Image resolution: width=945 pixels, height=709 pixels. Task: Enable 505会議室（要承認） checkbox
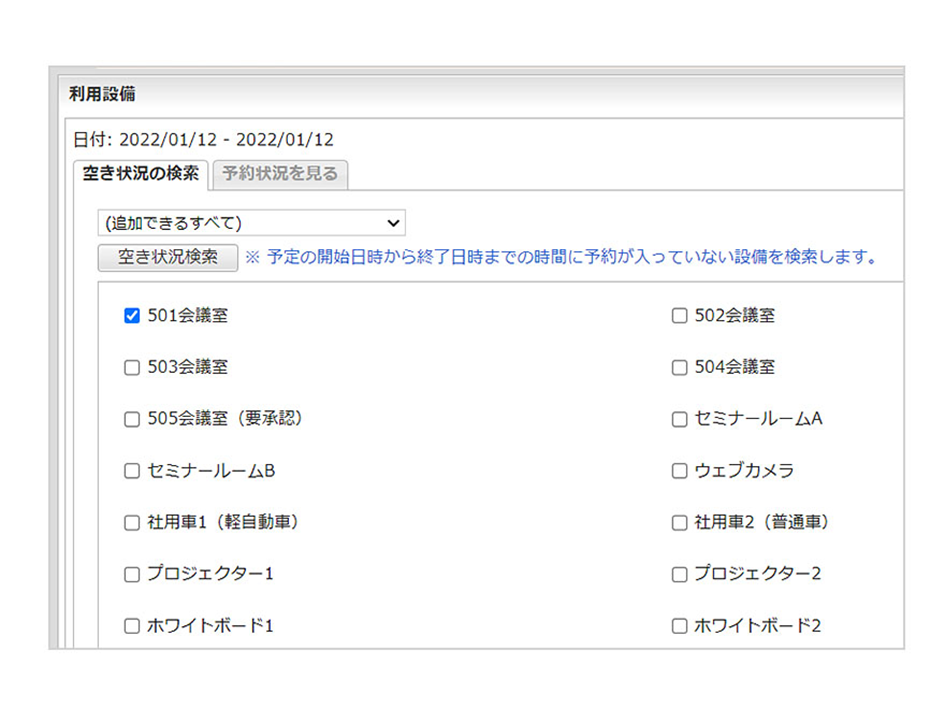click(131, 419)
